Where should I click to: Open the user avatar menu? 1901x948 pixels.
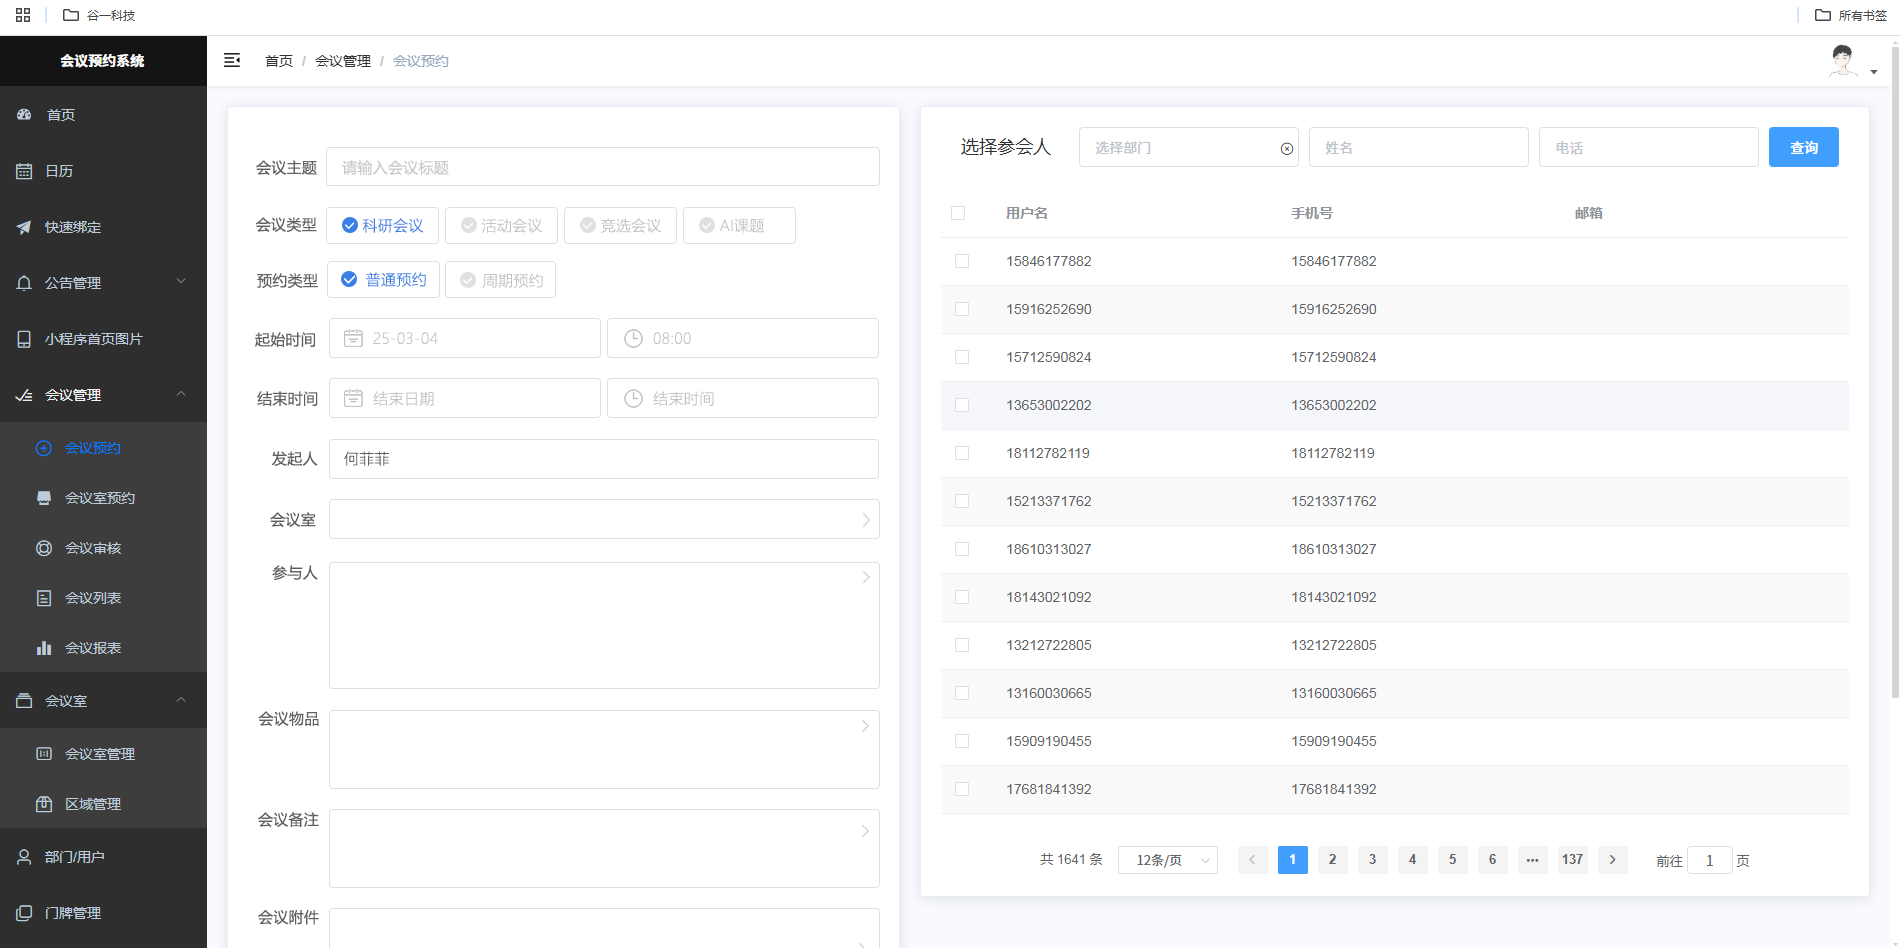[x=1850, y=62]
